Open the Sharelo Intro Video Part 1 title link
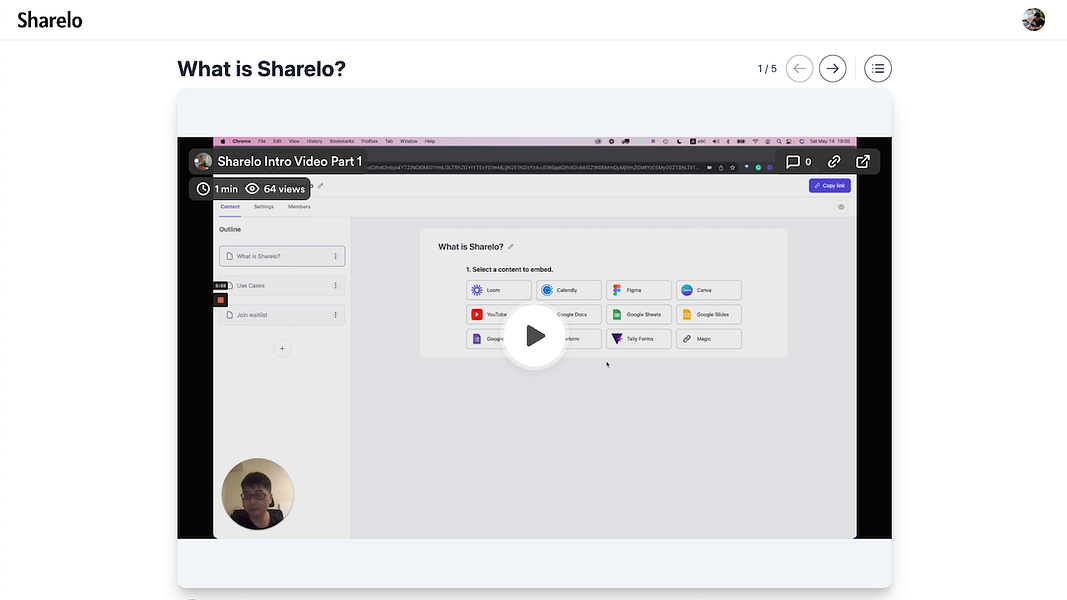The width and height of the screenshot is (1067, 600). click(290, 162)
